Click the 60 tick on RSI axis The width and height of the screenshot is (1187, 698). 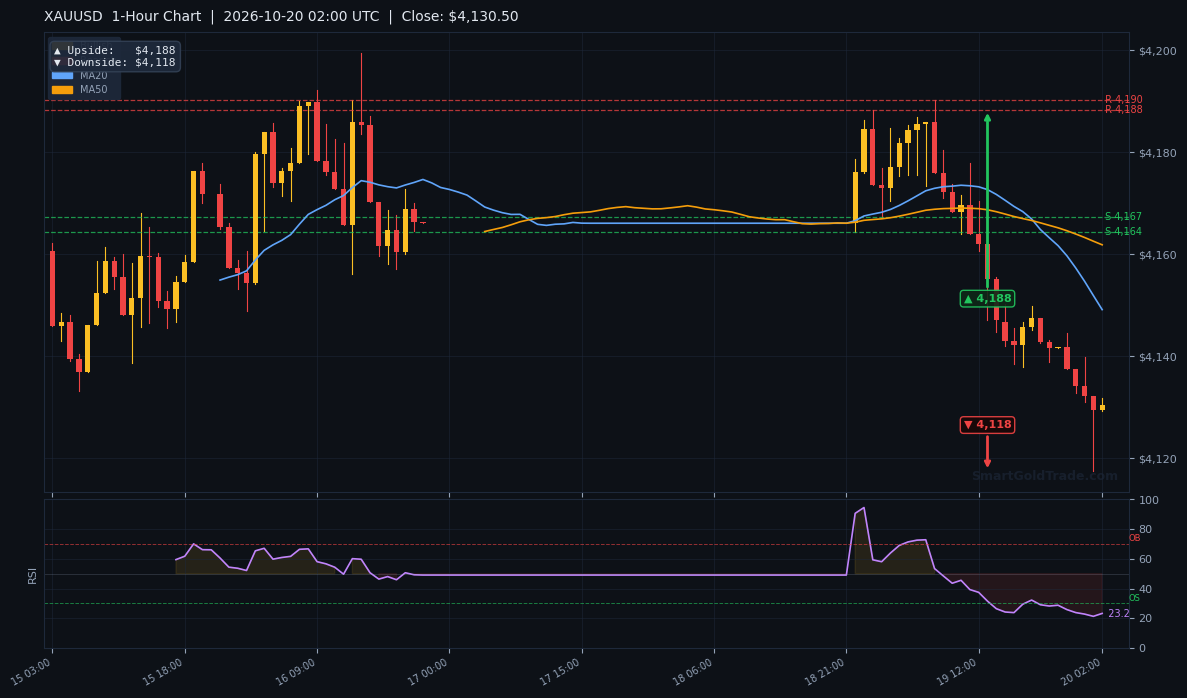point(1145,559)
